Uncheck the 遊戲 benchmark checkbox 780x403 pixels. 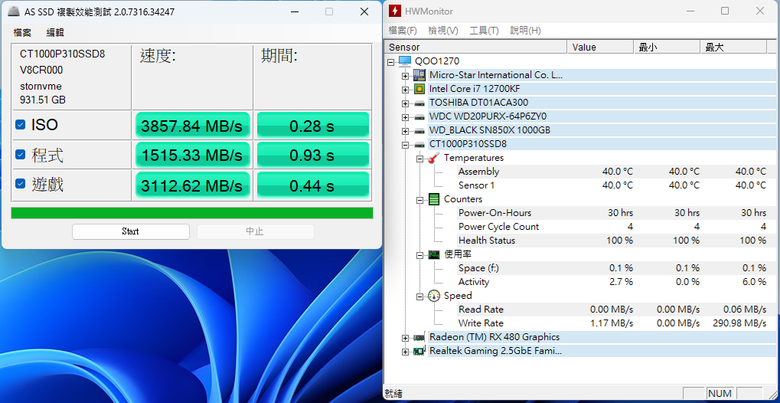pyautogui.click(x=20, y=184)
